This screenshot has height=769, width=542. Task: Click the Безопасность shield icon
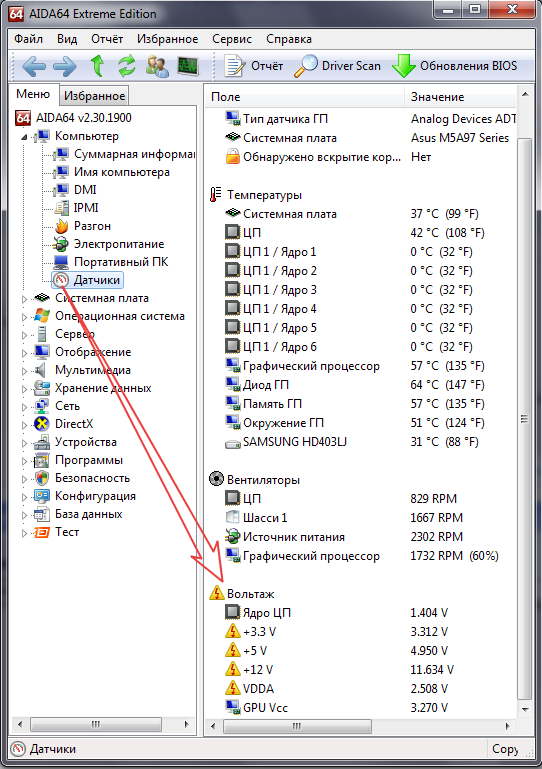coord(42,478)
